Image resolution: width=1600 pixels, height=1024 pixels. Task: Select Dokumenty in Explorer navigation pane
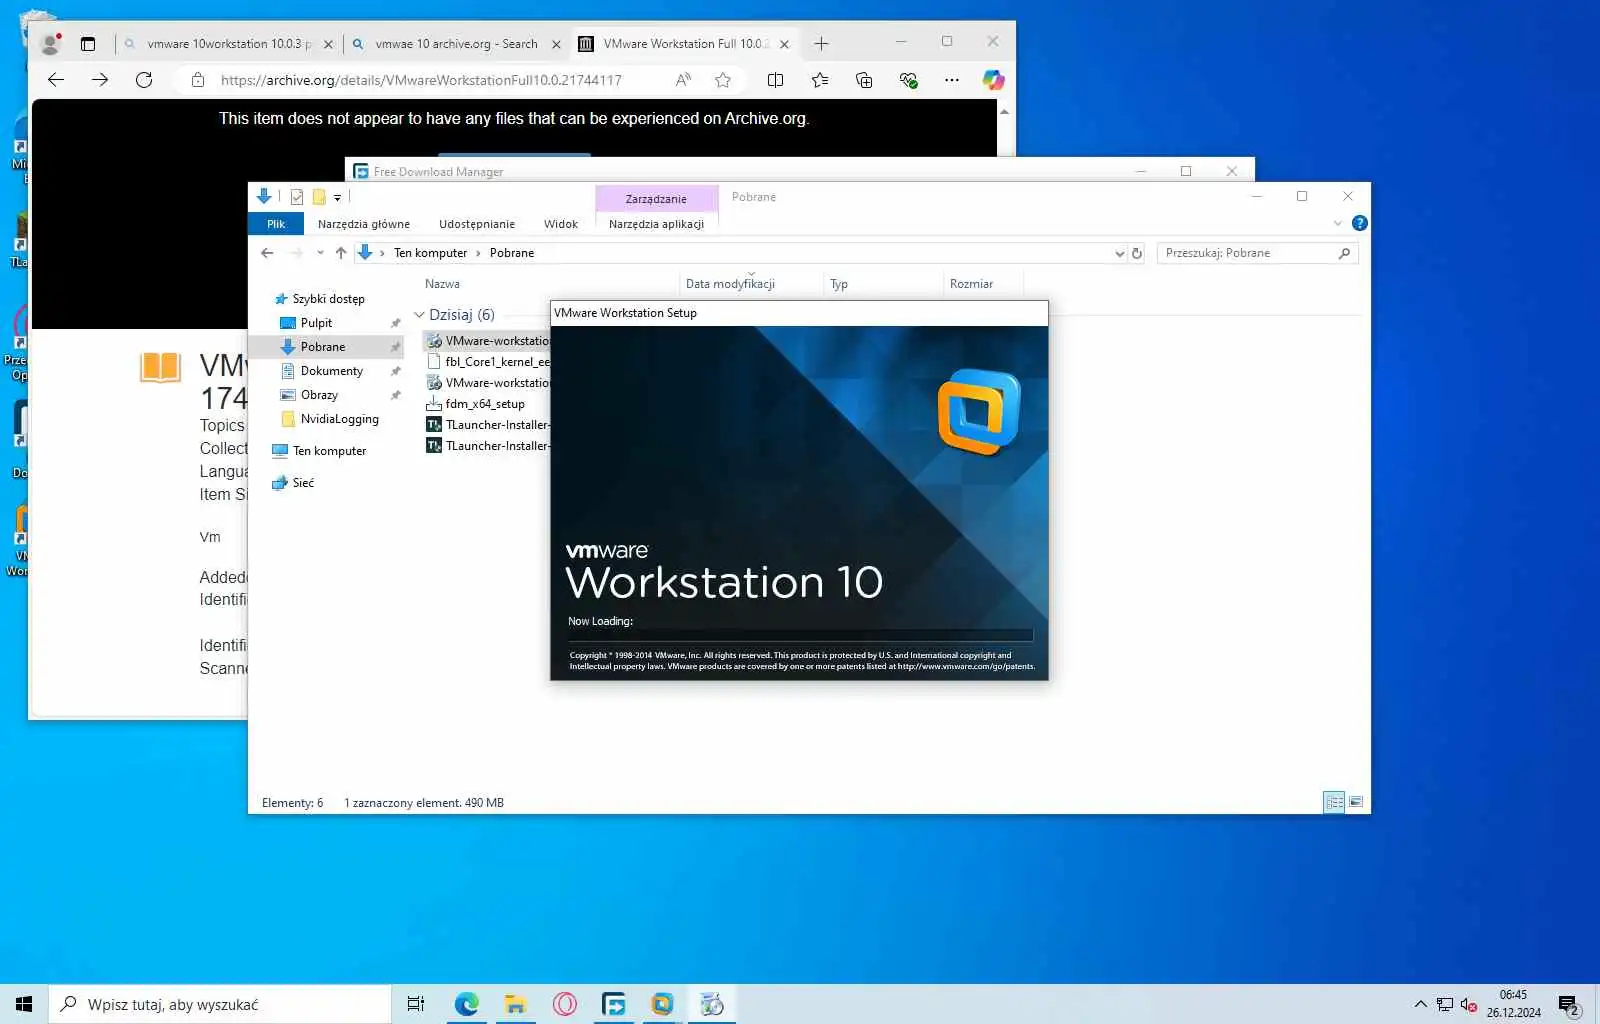[332, 371]
